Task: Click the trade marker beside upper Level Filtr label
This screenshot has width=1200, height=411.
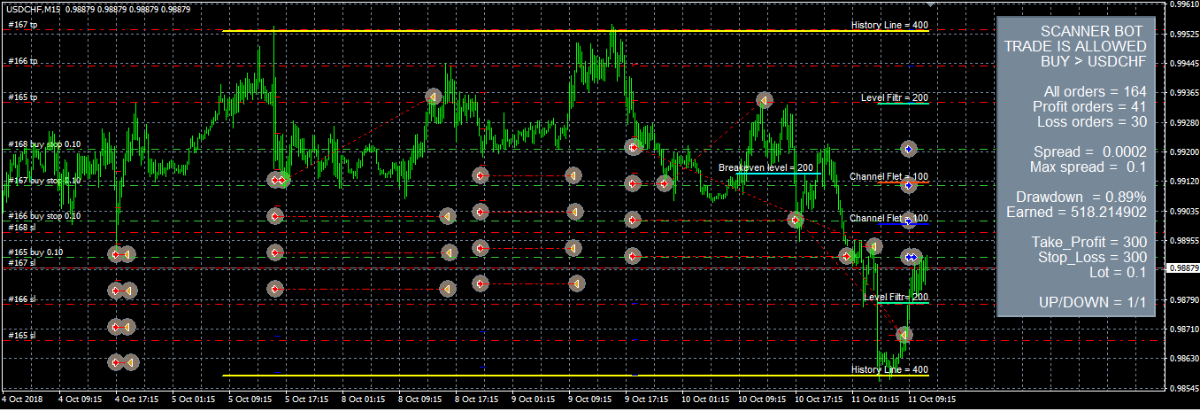Action: 764,100
